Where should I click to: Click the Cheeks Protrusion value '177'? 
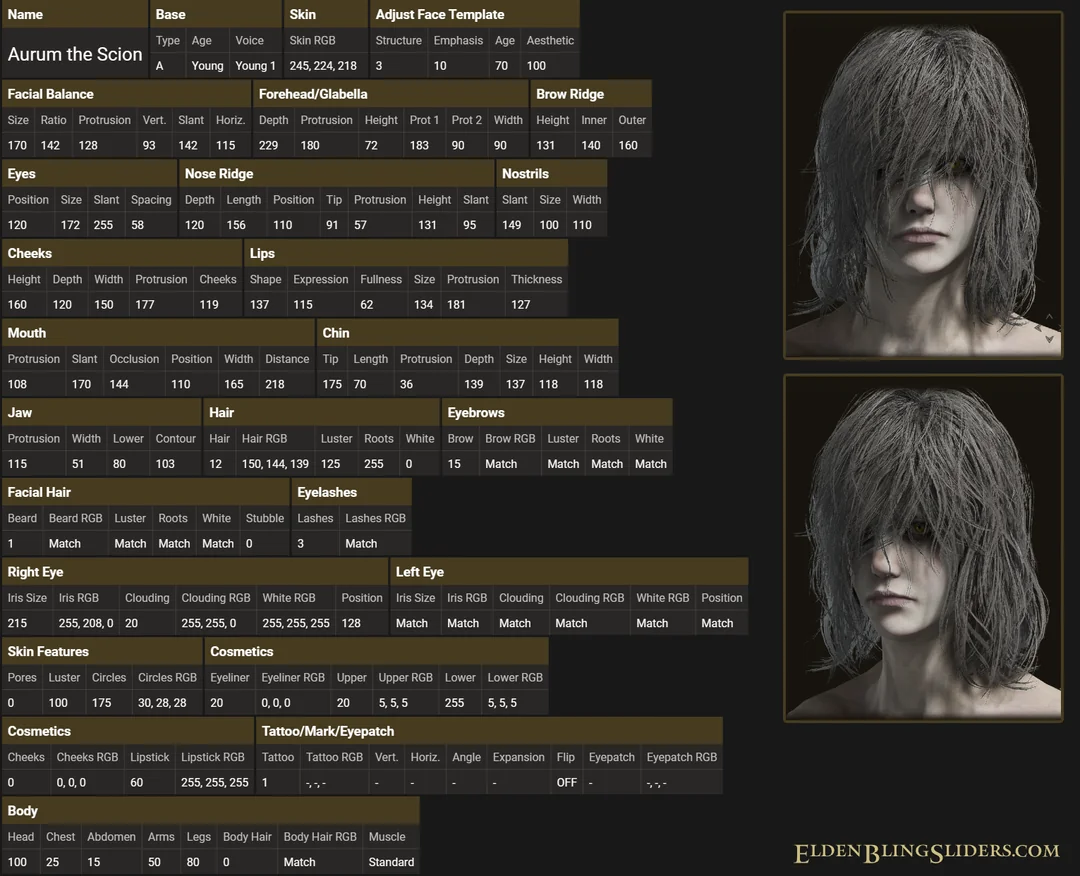[145, 304]
